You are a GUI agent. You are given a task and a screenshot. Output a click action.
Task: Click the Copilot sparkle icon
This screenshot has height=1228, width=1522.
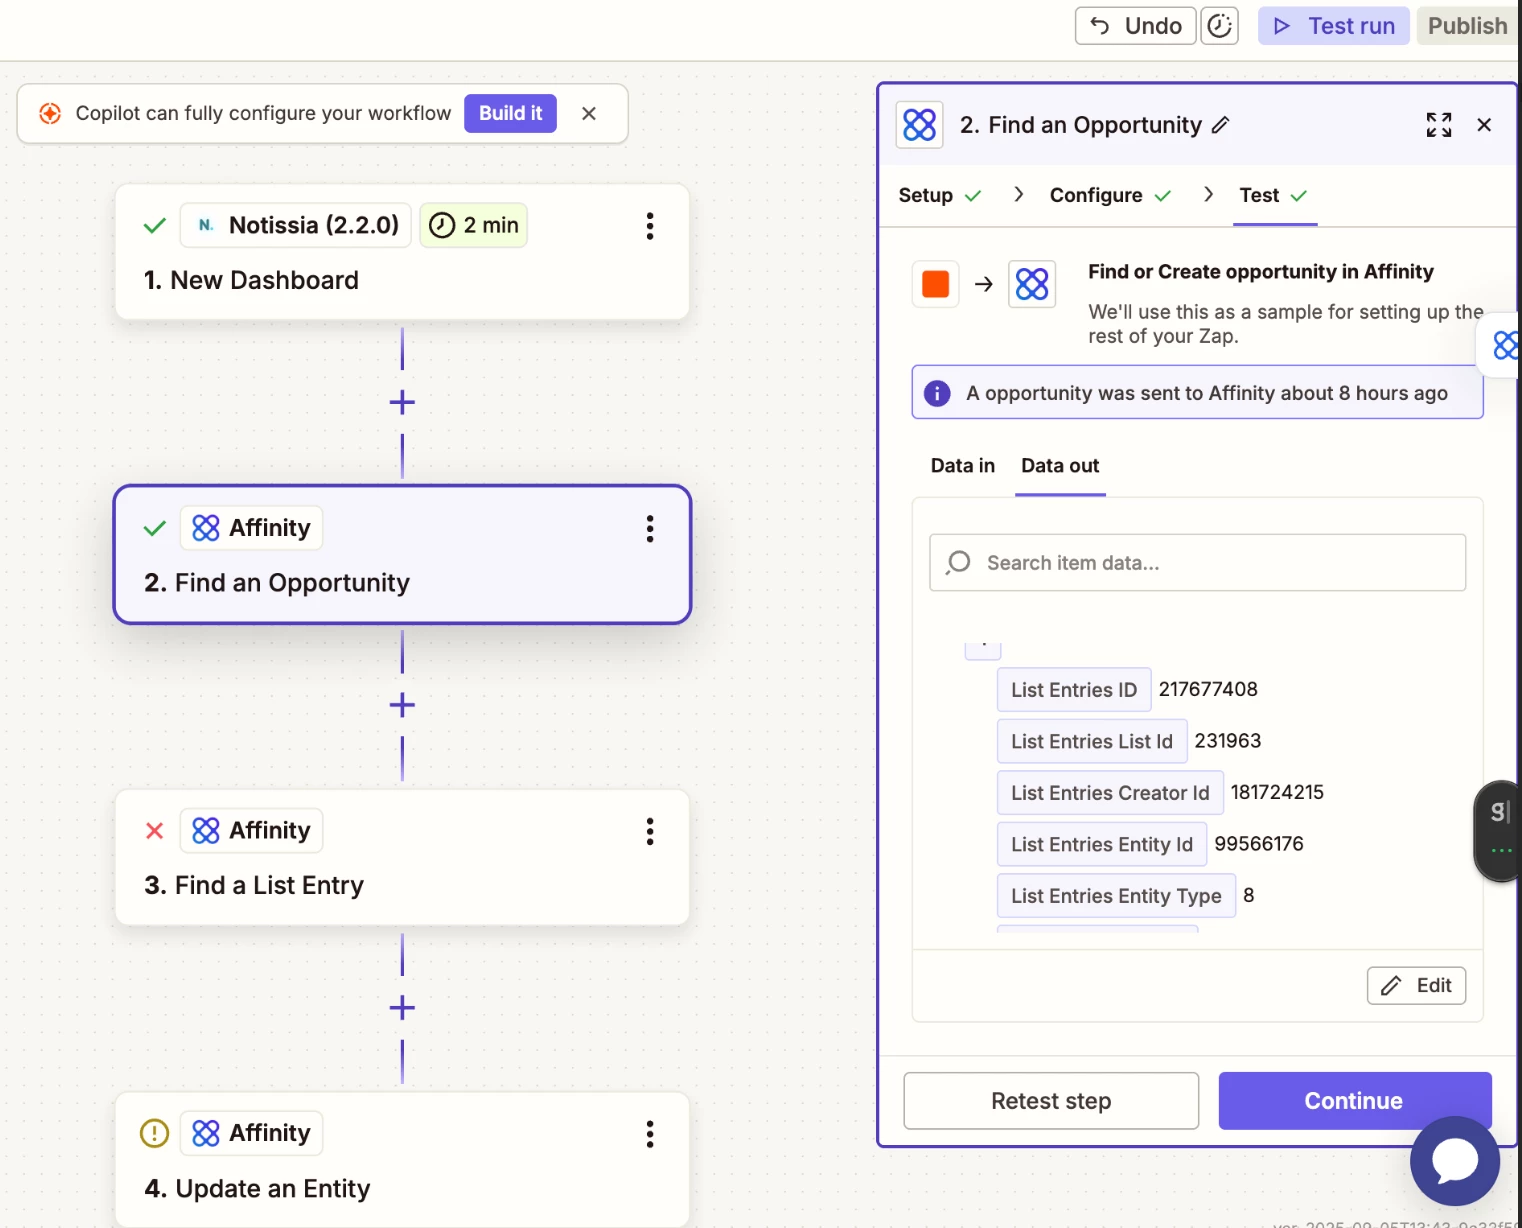coord(50,114)
